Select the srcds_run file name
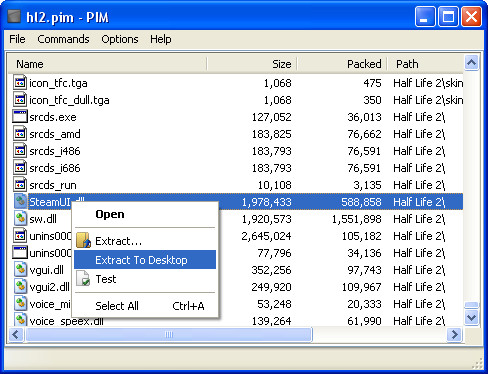Viewport: 488px width, 374px height. (53, 185)
